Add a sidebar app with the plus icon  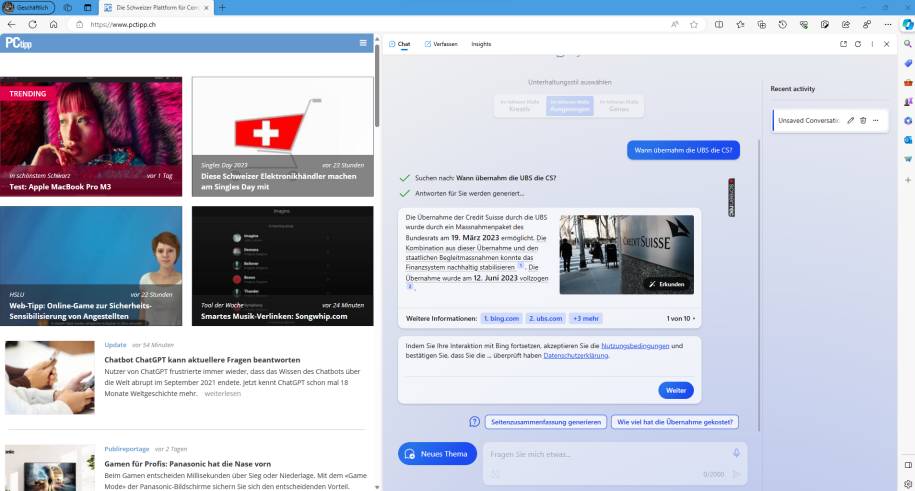click(907, 180)
